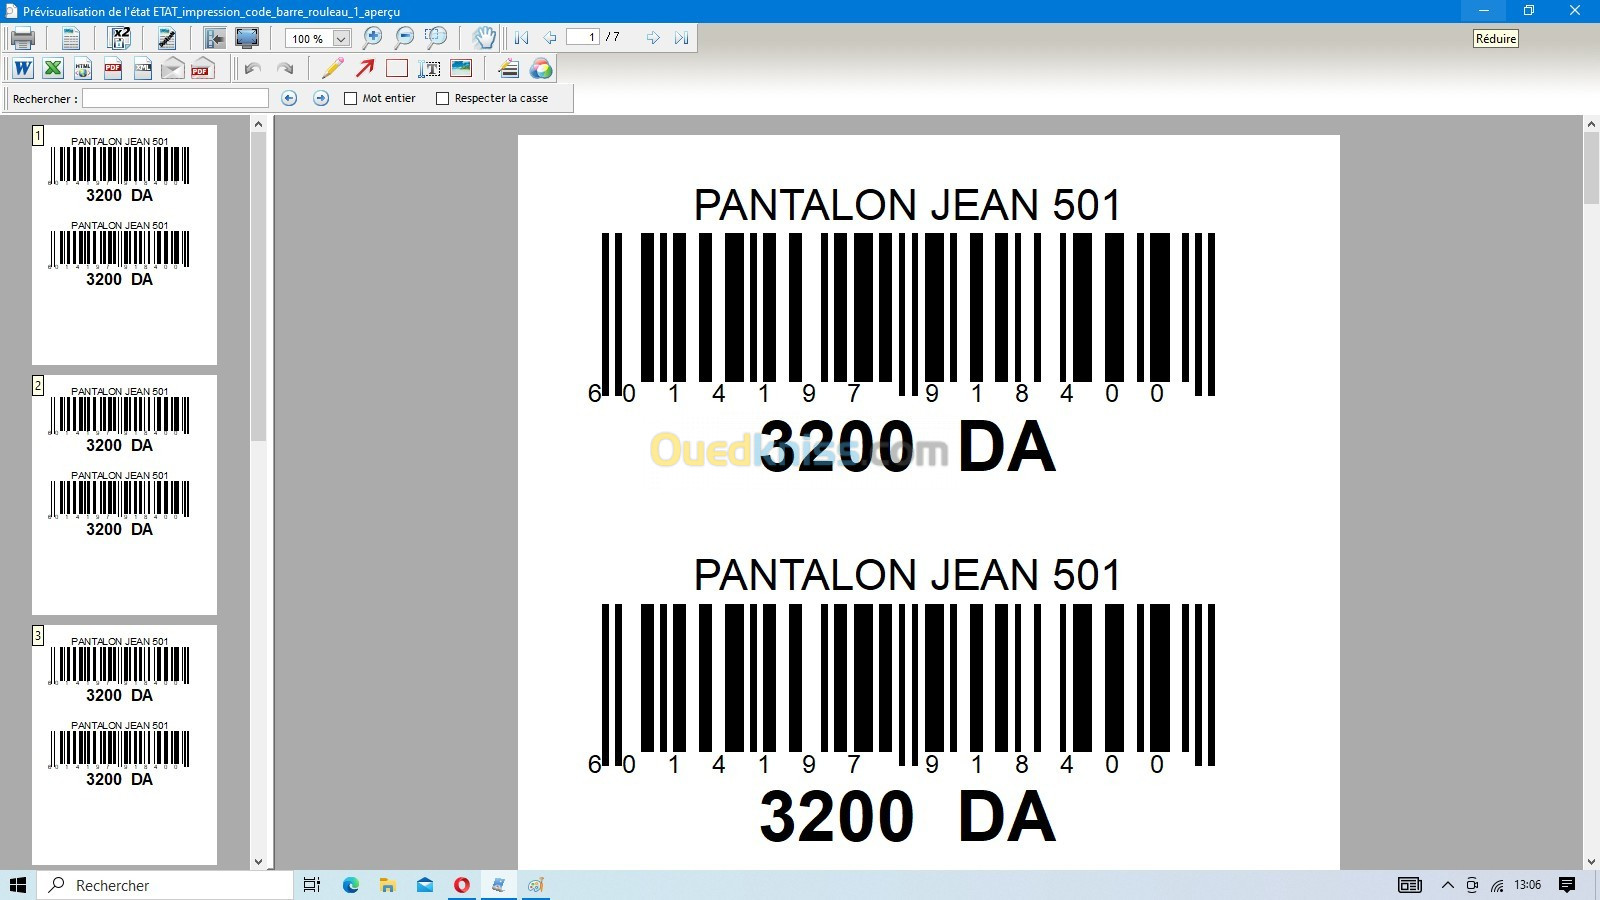Export the report to Excel
Image resolution: width=1600 pixels, height=900 pixels.
pos(53,68)
